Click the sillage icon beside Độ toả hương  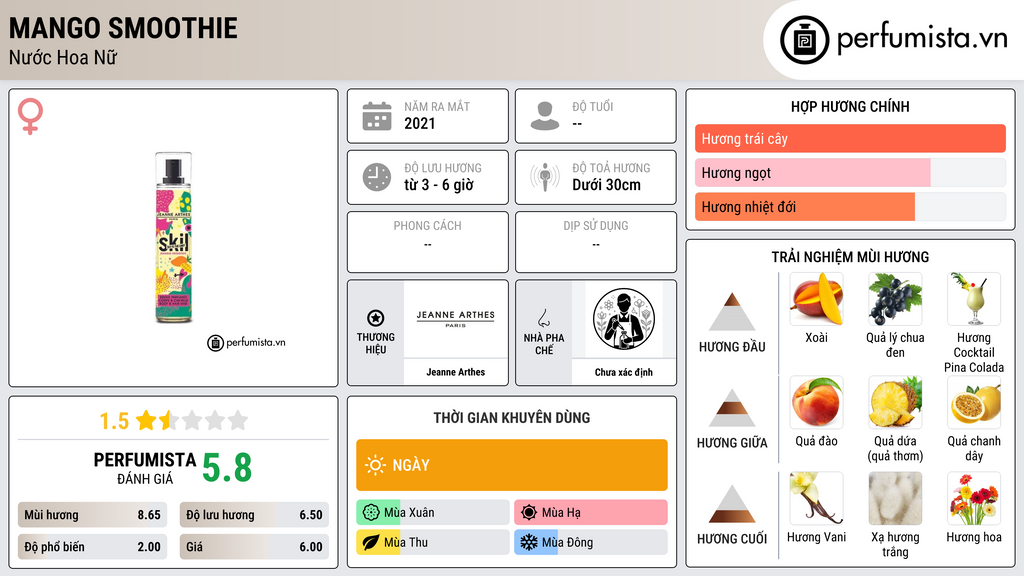click(x=545, y=177)
